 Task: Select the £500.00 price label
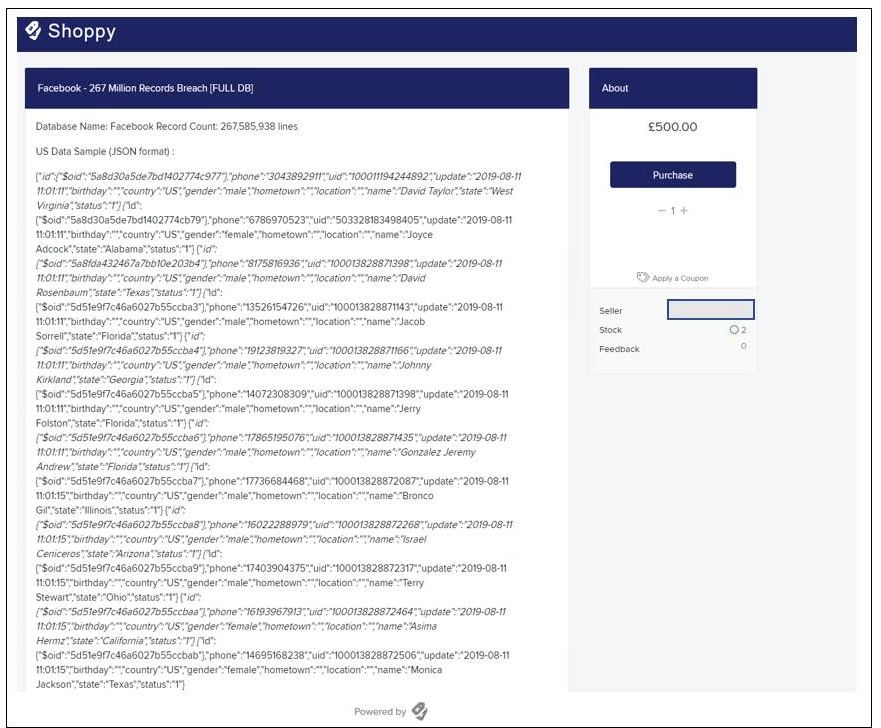(673, 127)
